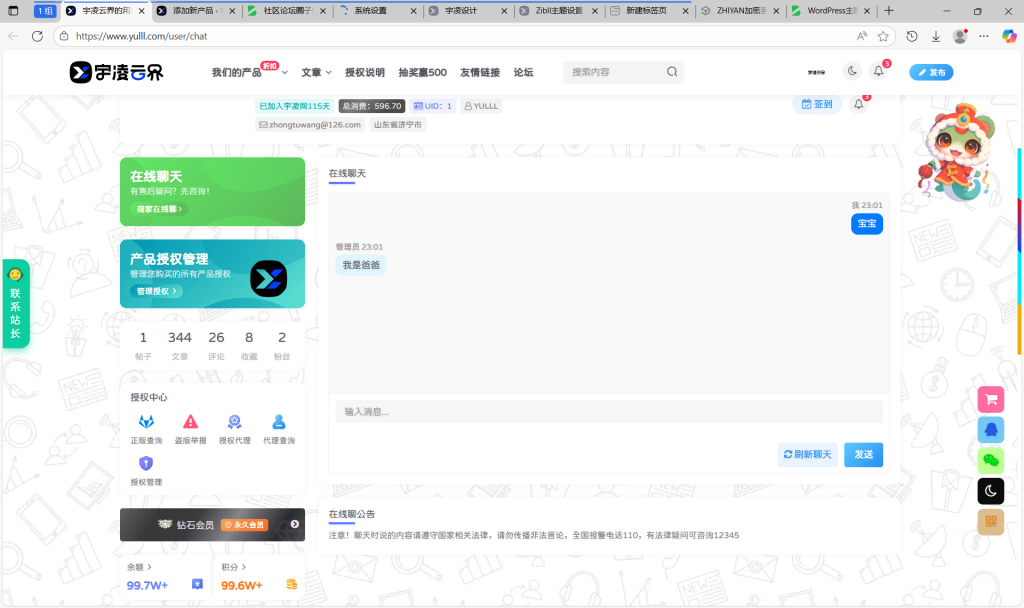The image size is (1024, 608).
Task: Open the 正版查询 verification icon
Action: click(x=146, y=422)
